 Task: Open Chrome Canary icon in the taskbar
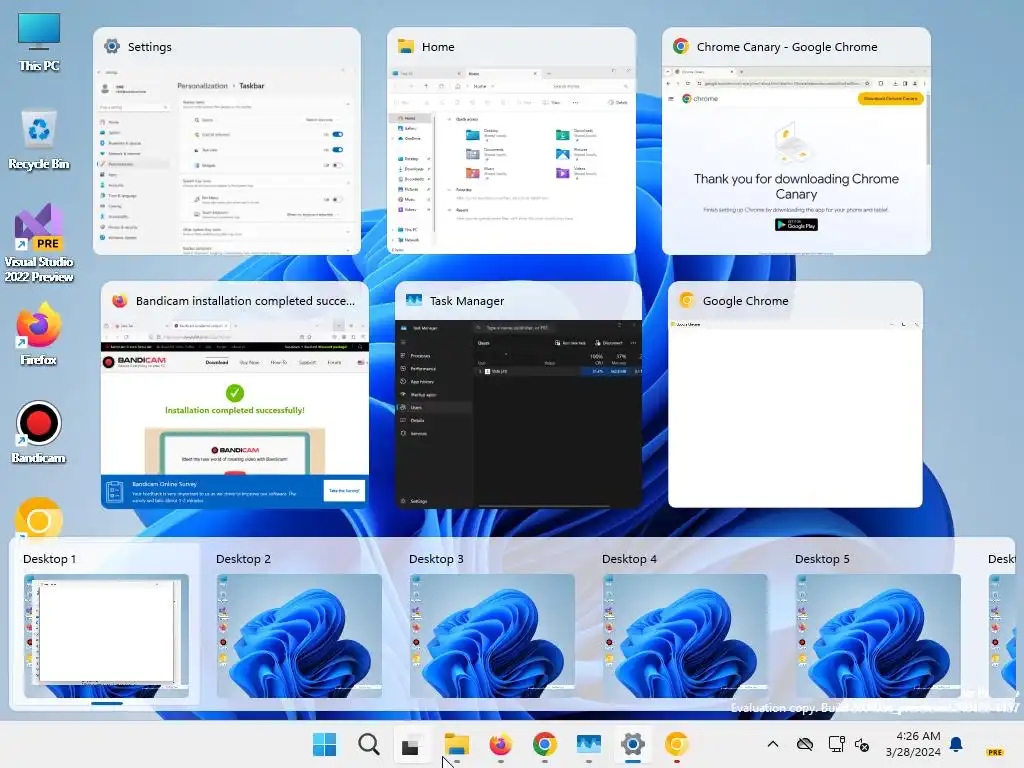(677, 744)
